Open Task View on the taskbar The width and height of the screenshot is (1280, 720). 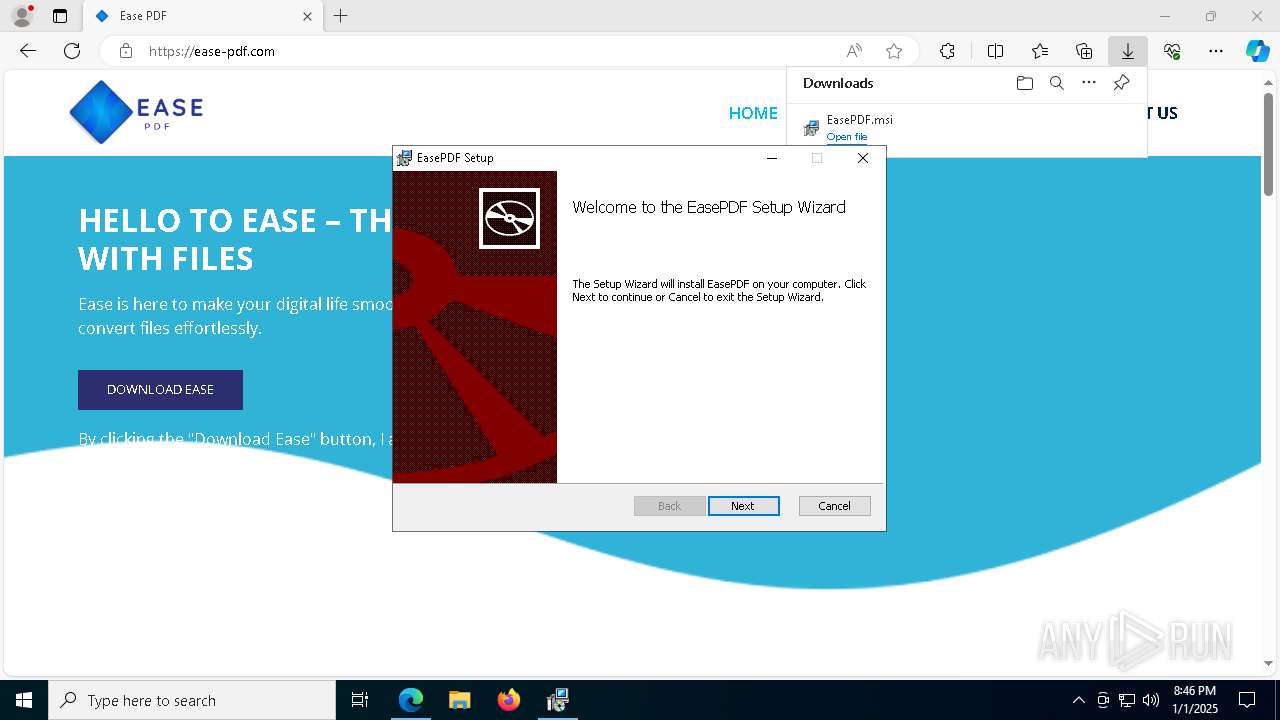360,700
